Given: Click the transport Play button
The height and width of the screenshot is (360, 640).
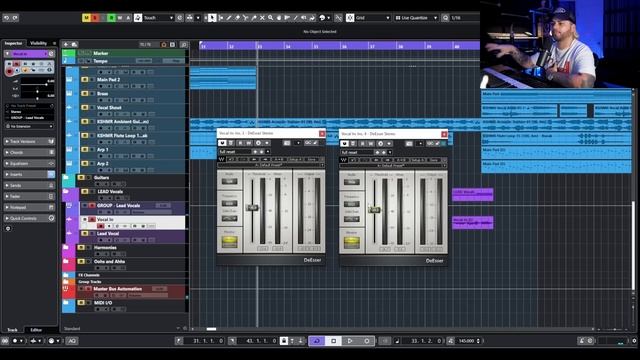Looking at the screenshot, I should coord(350,341).
